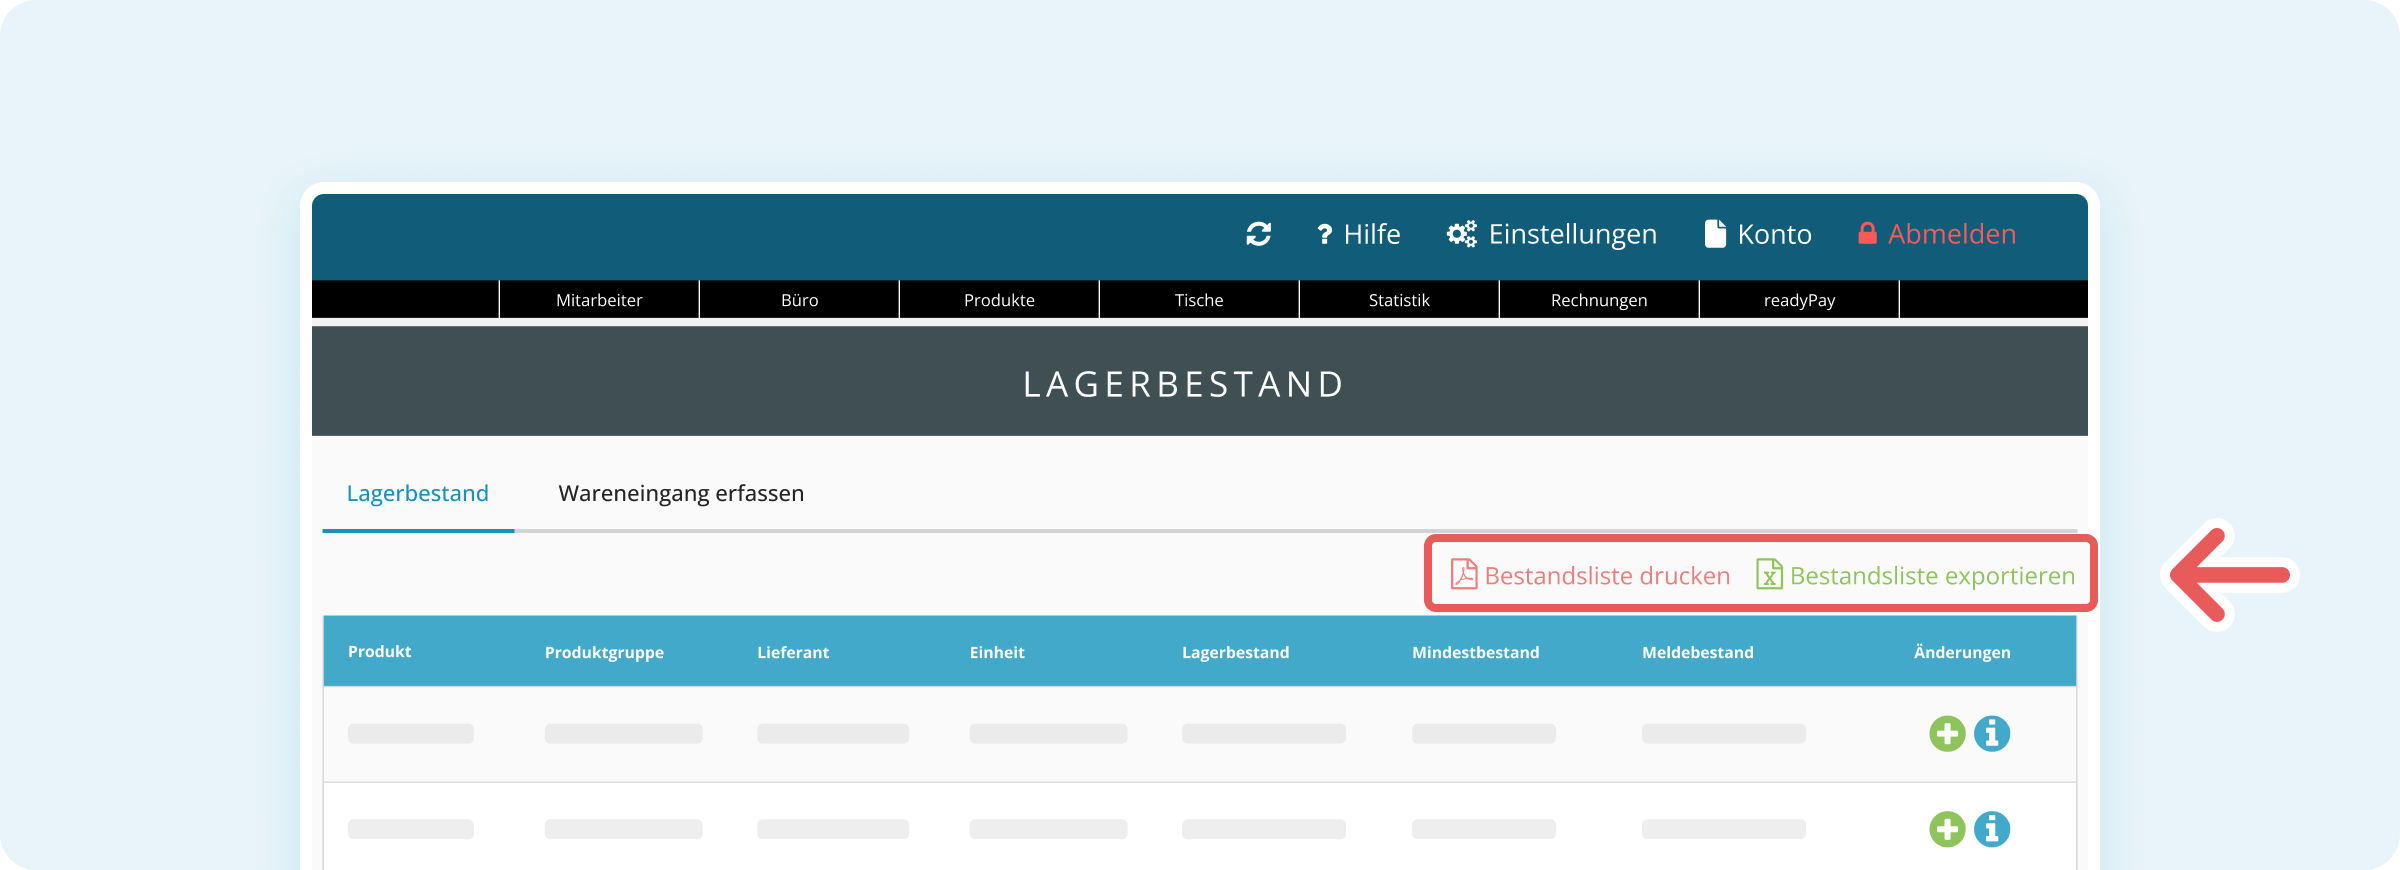Open the Büro menu
The height and width of the screenshot is (870, 2400).
tap(799, 300)
